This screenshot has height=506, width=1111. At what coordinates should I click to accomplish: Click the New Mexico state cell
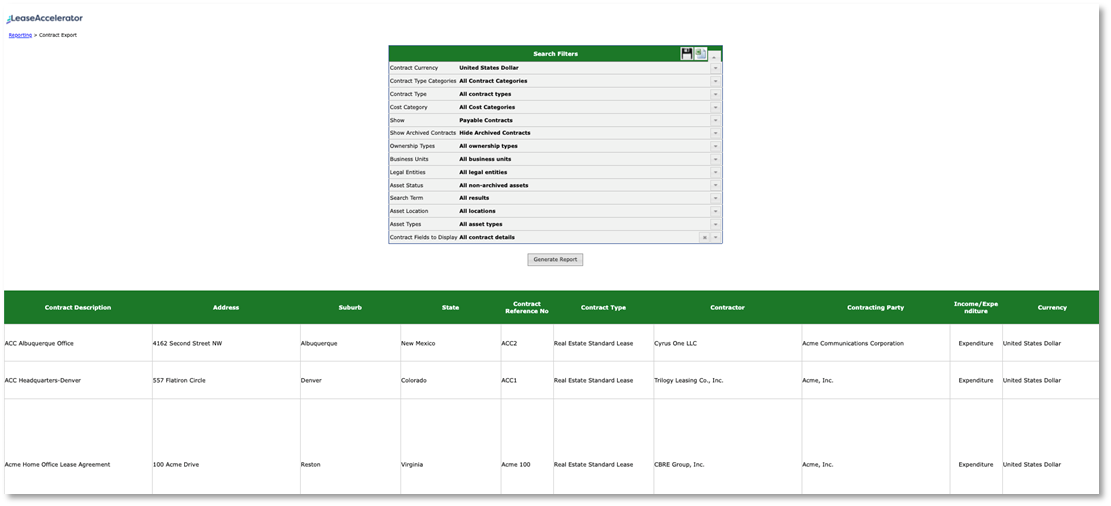pyautogui.click(x=451, y=343)
